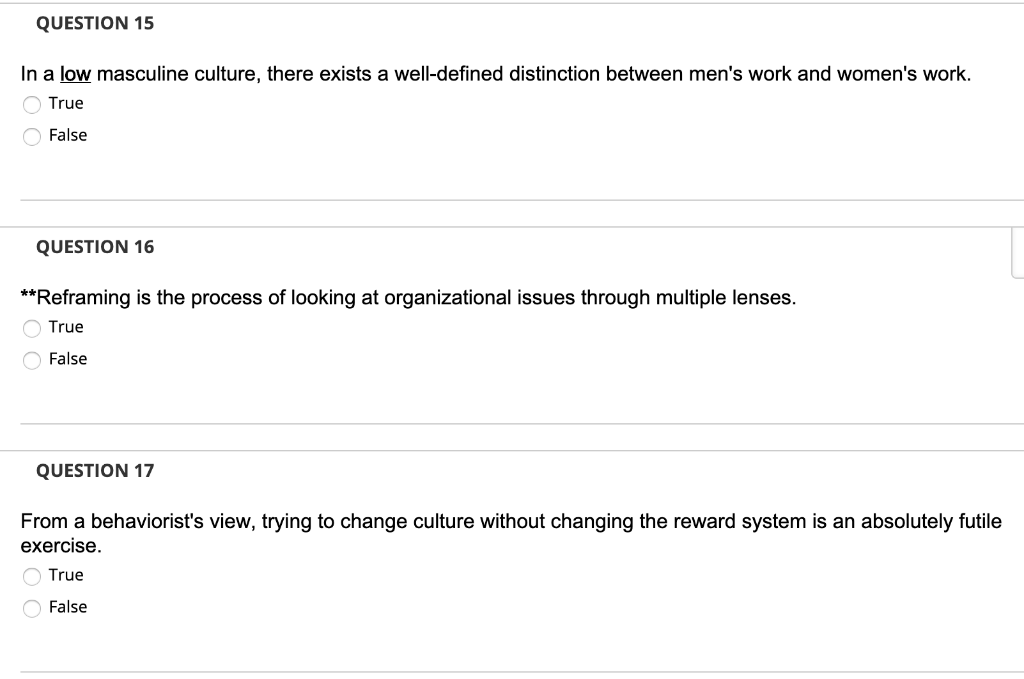This screenshot has width=1024, height=679.
Task: Select False for Question 15
Action: click(x=32, y=135)
